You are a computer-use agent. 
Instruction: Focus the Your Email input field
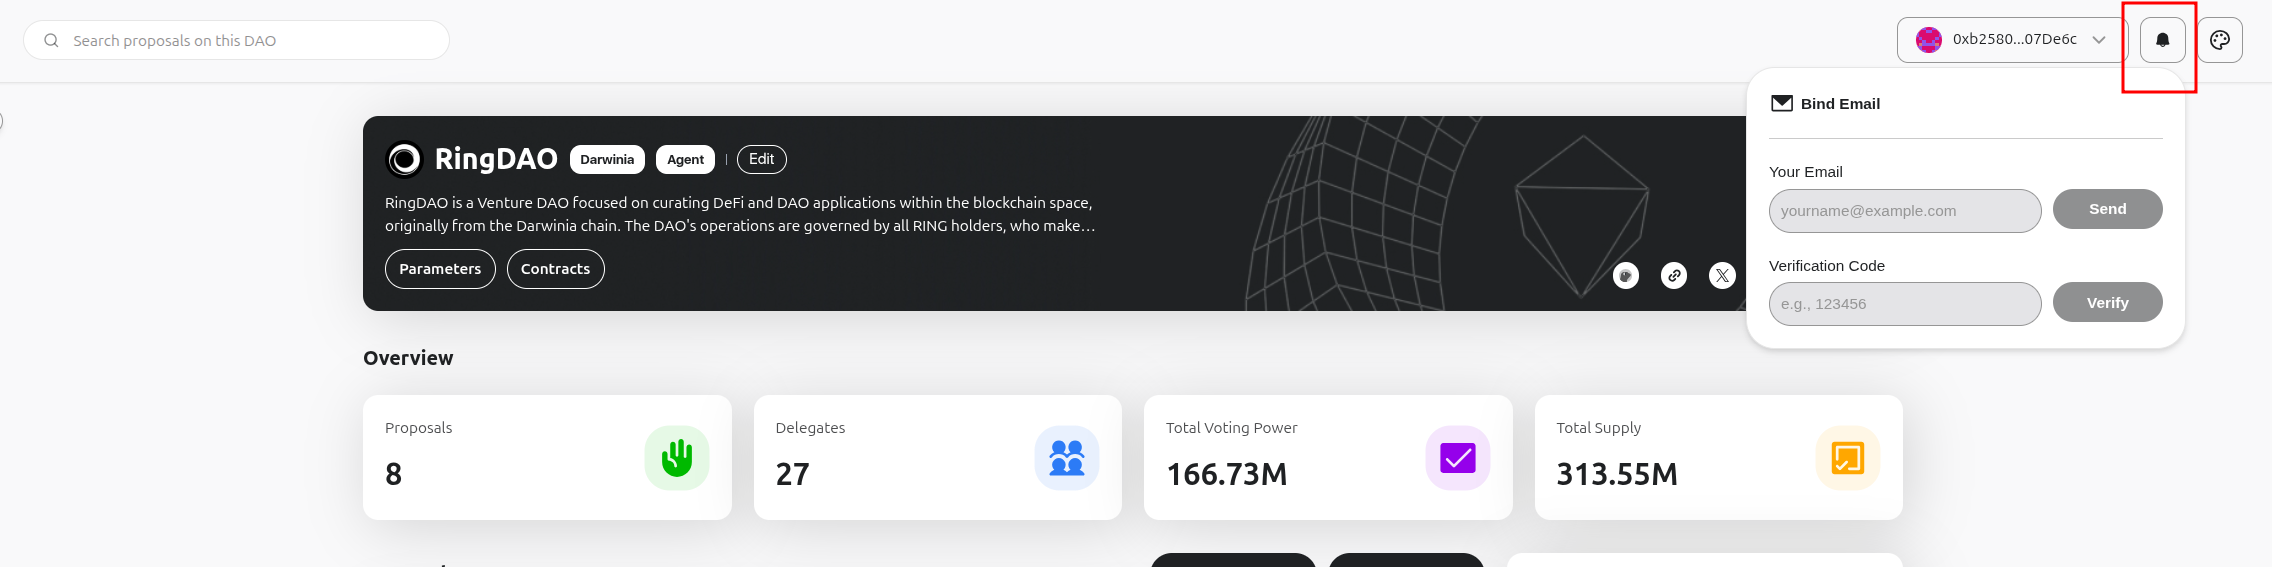(x=1904, y=211)
